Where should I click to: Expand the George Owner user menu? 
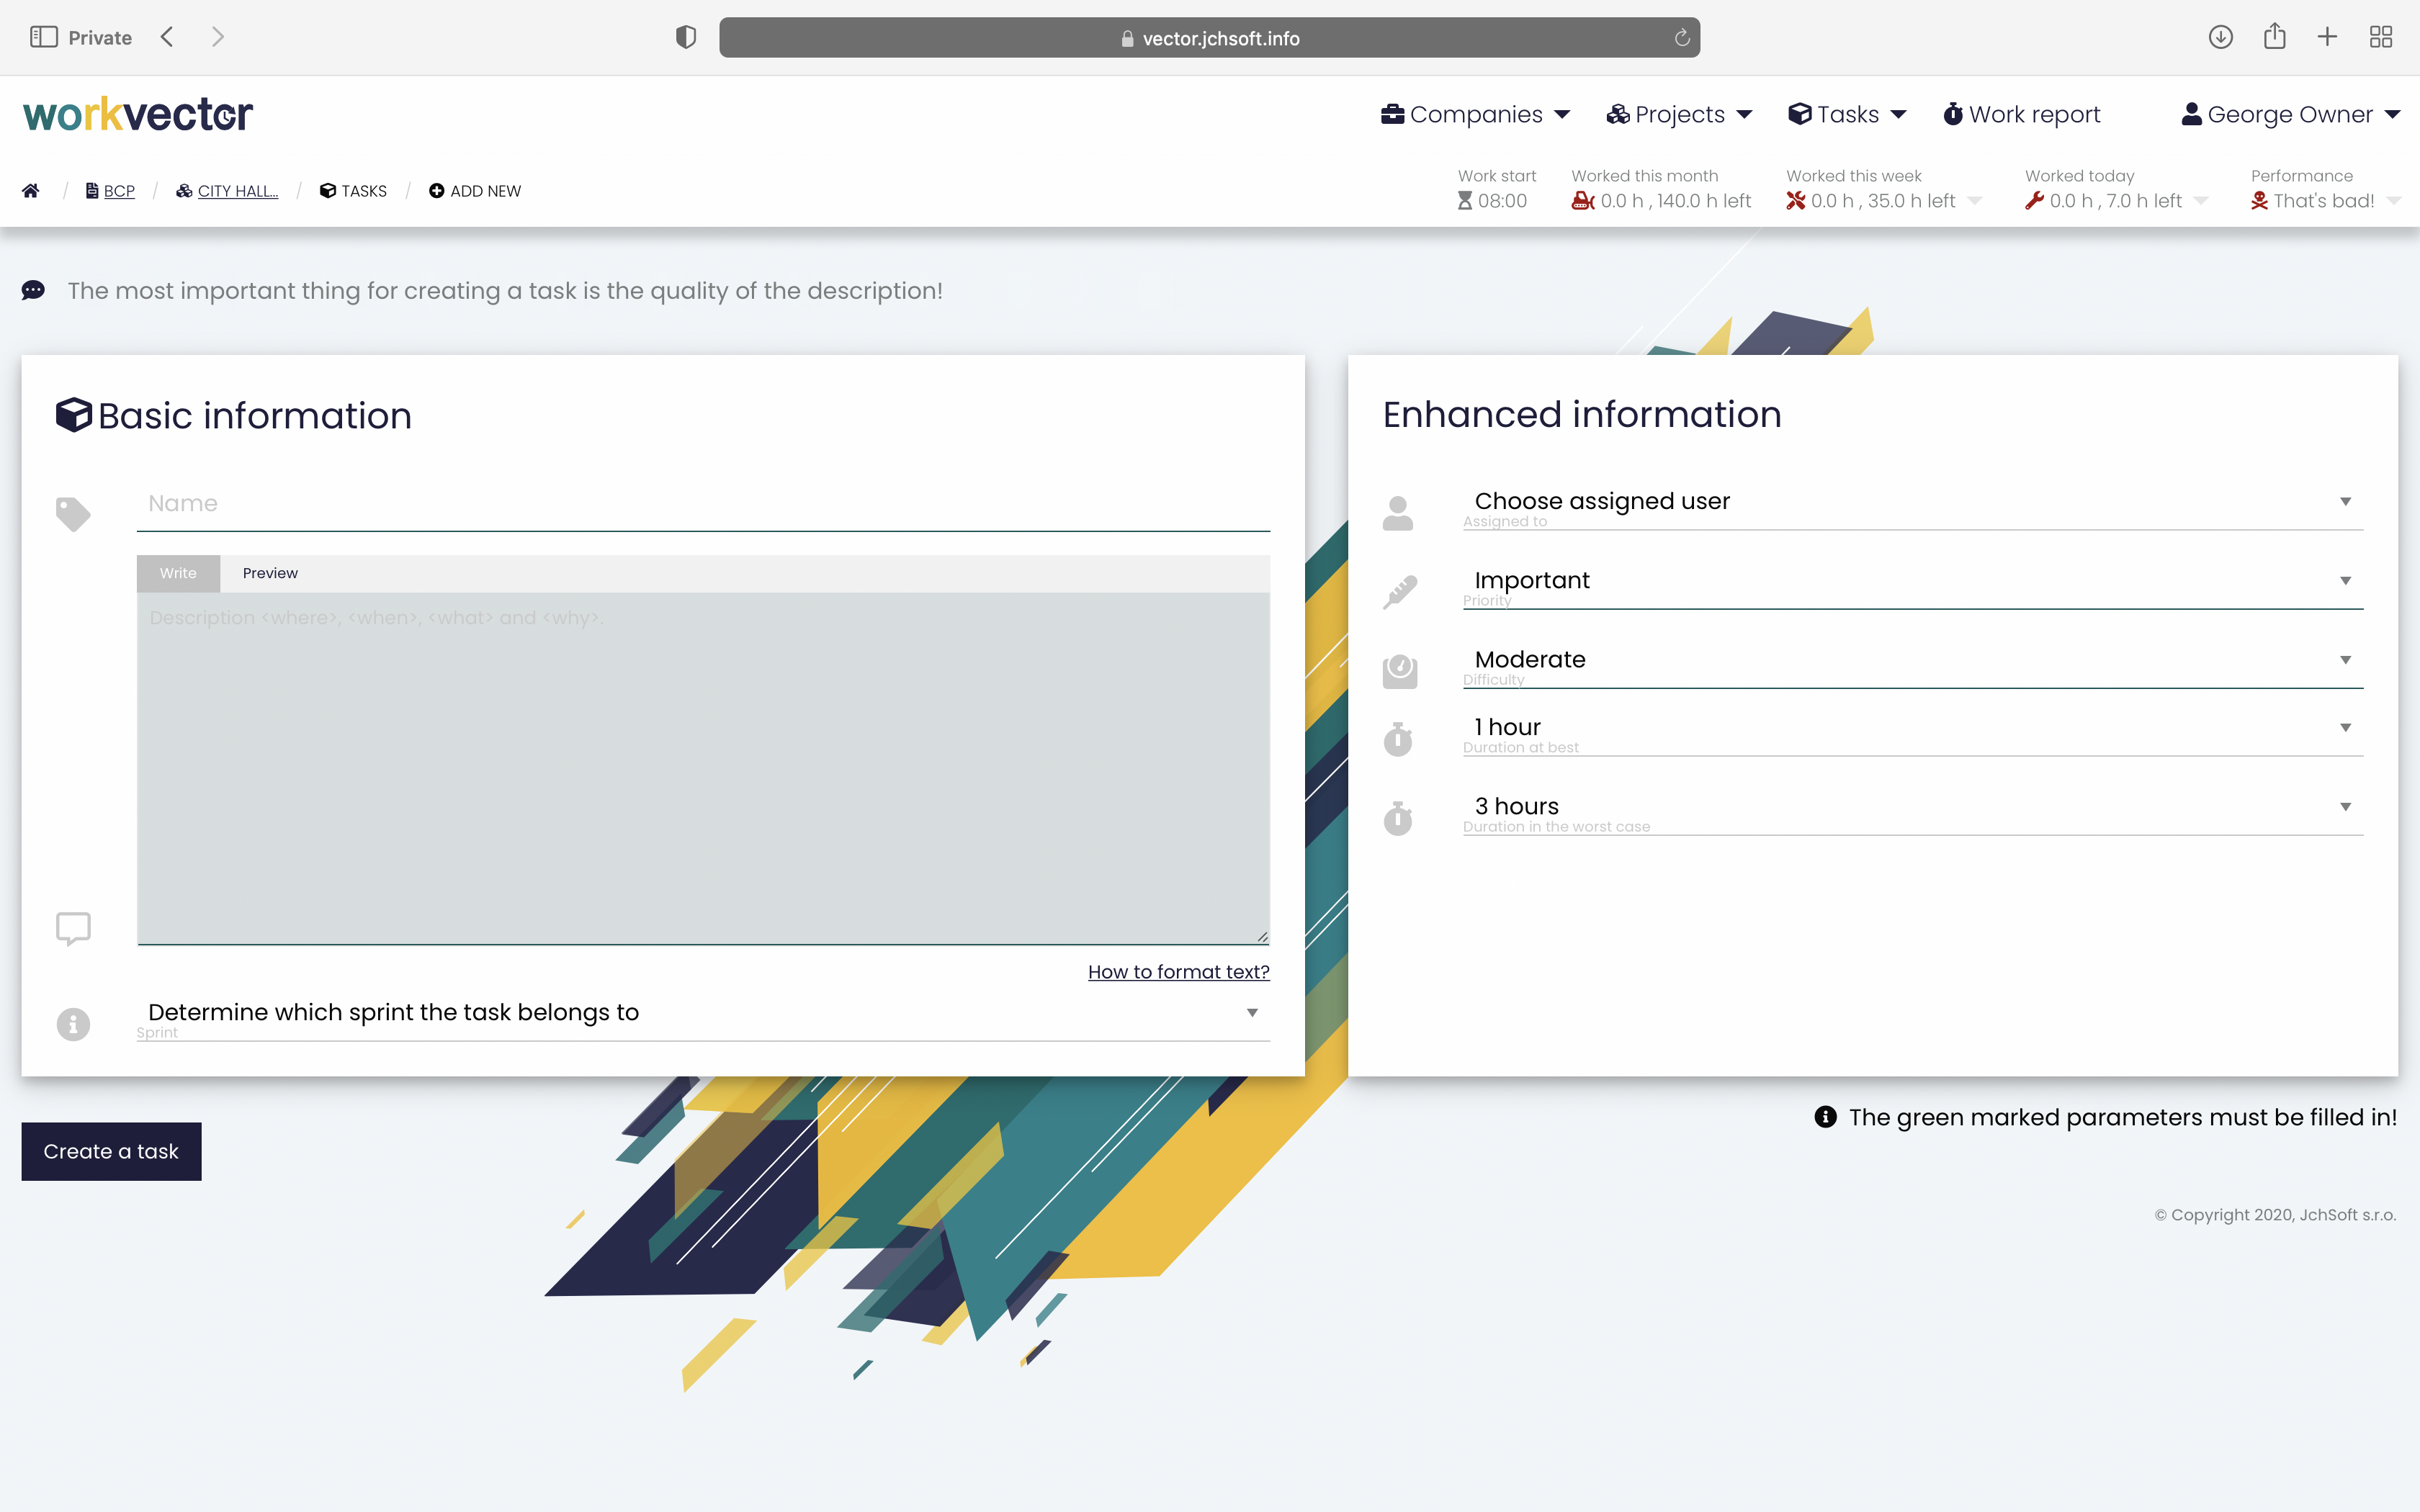pyautogui.click(x=2290, y=114)
